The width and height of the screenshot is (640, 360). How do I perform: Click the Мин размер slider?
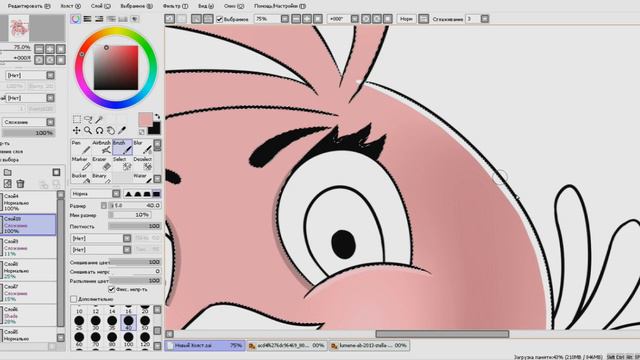click(x=130, y=215)
